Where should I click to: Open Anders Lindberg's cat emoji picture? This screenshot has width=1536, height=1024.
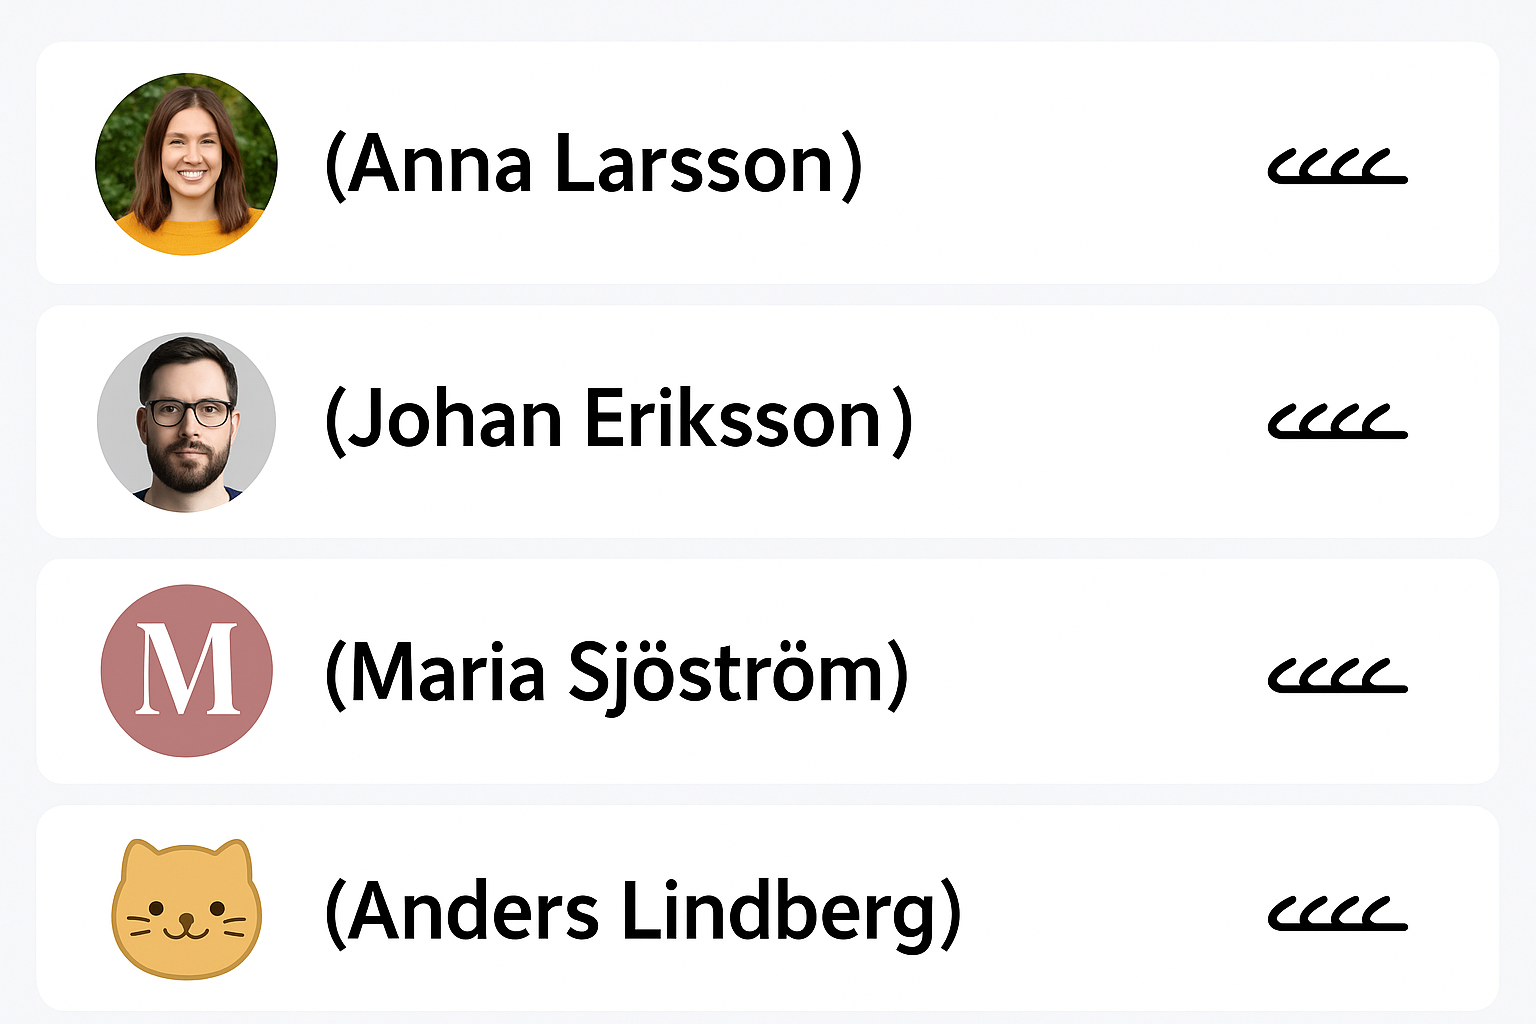click(186, 908)
